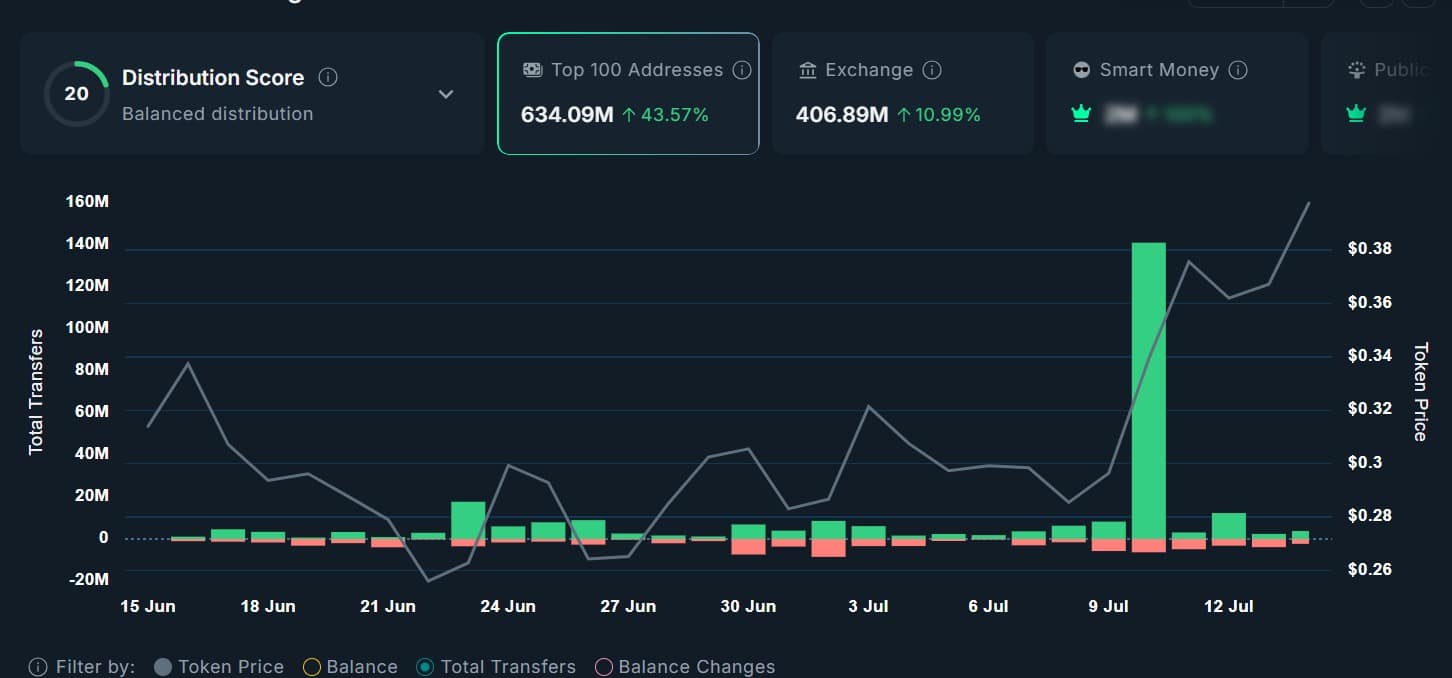Click the bank icon beside Exchange
Image resolution: width=1452 pixels, height=678 pixels.
[808, 70]
